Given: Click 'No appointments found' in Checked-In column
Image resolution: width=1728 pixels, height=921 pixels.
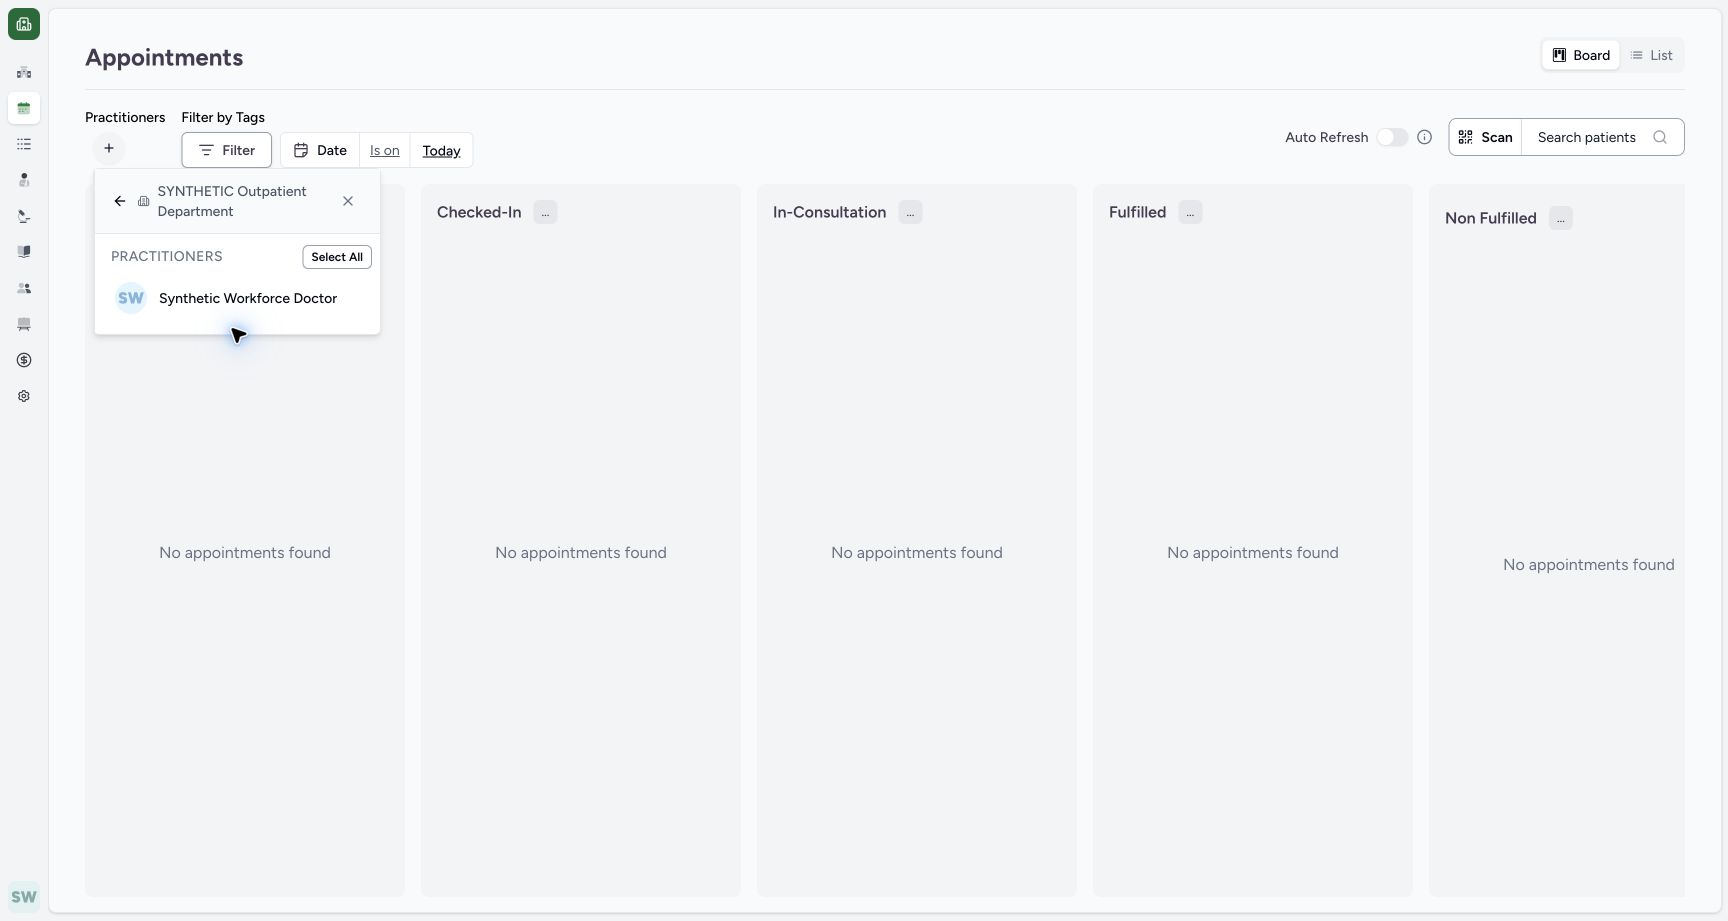Looking at the screenshot, I should pyautogui.click(x=581, y=552).
